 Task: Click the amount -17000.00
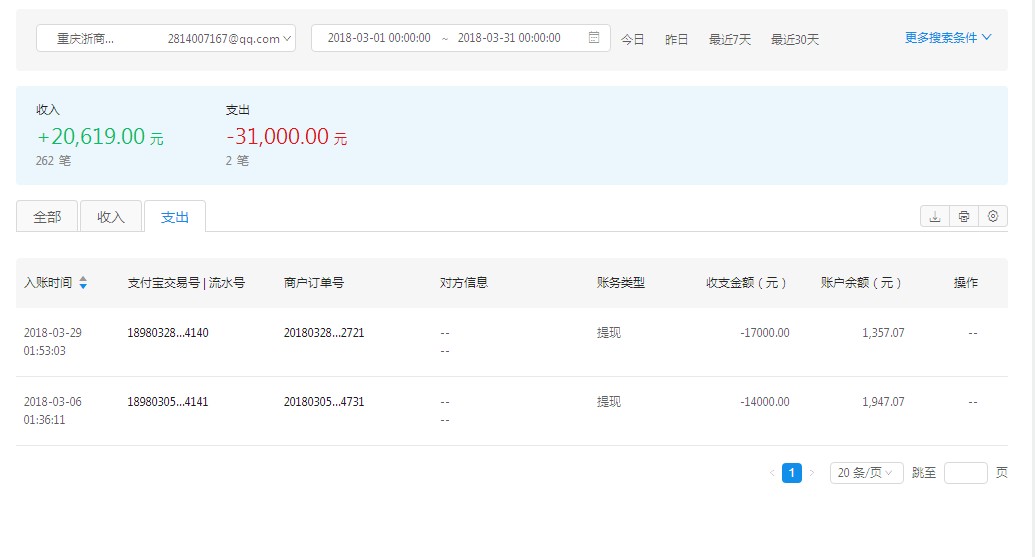point(764,333)
